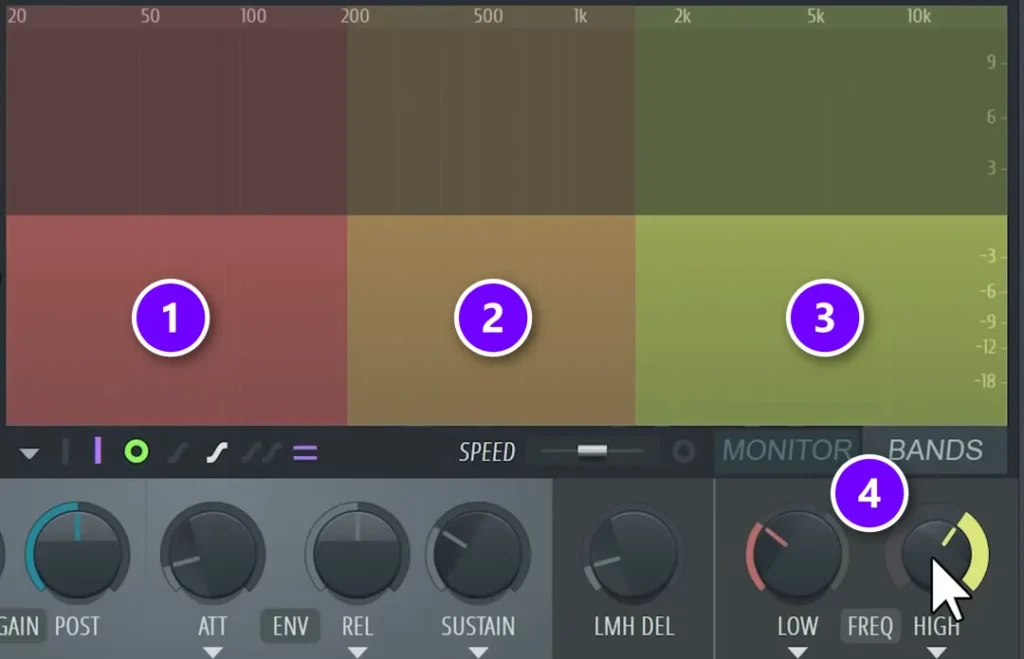Click the 1k frequency ruler label
The height and width of the screenshot is (659, 1024).
(580, 16)
